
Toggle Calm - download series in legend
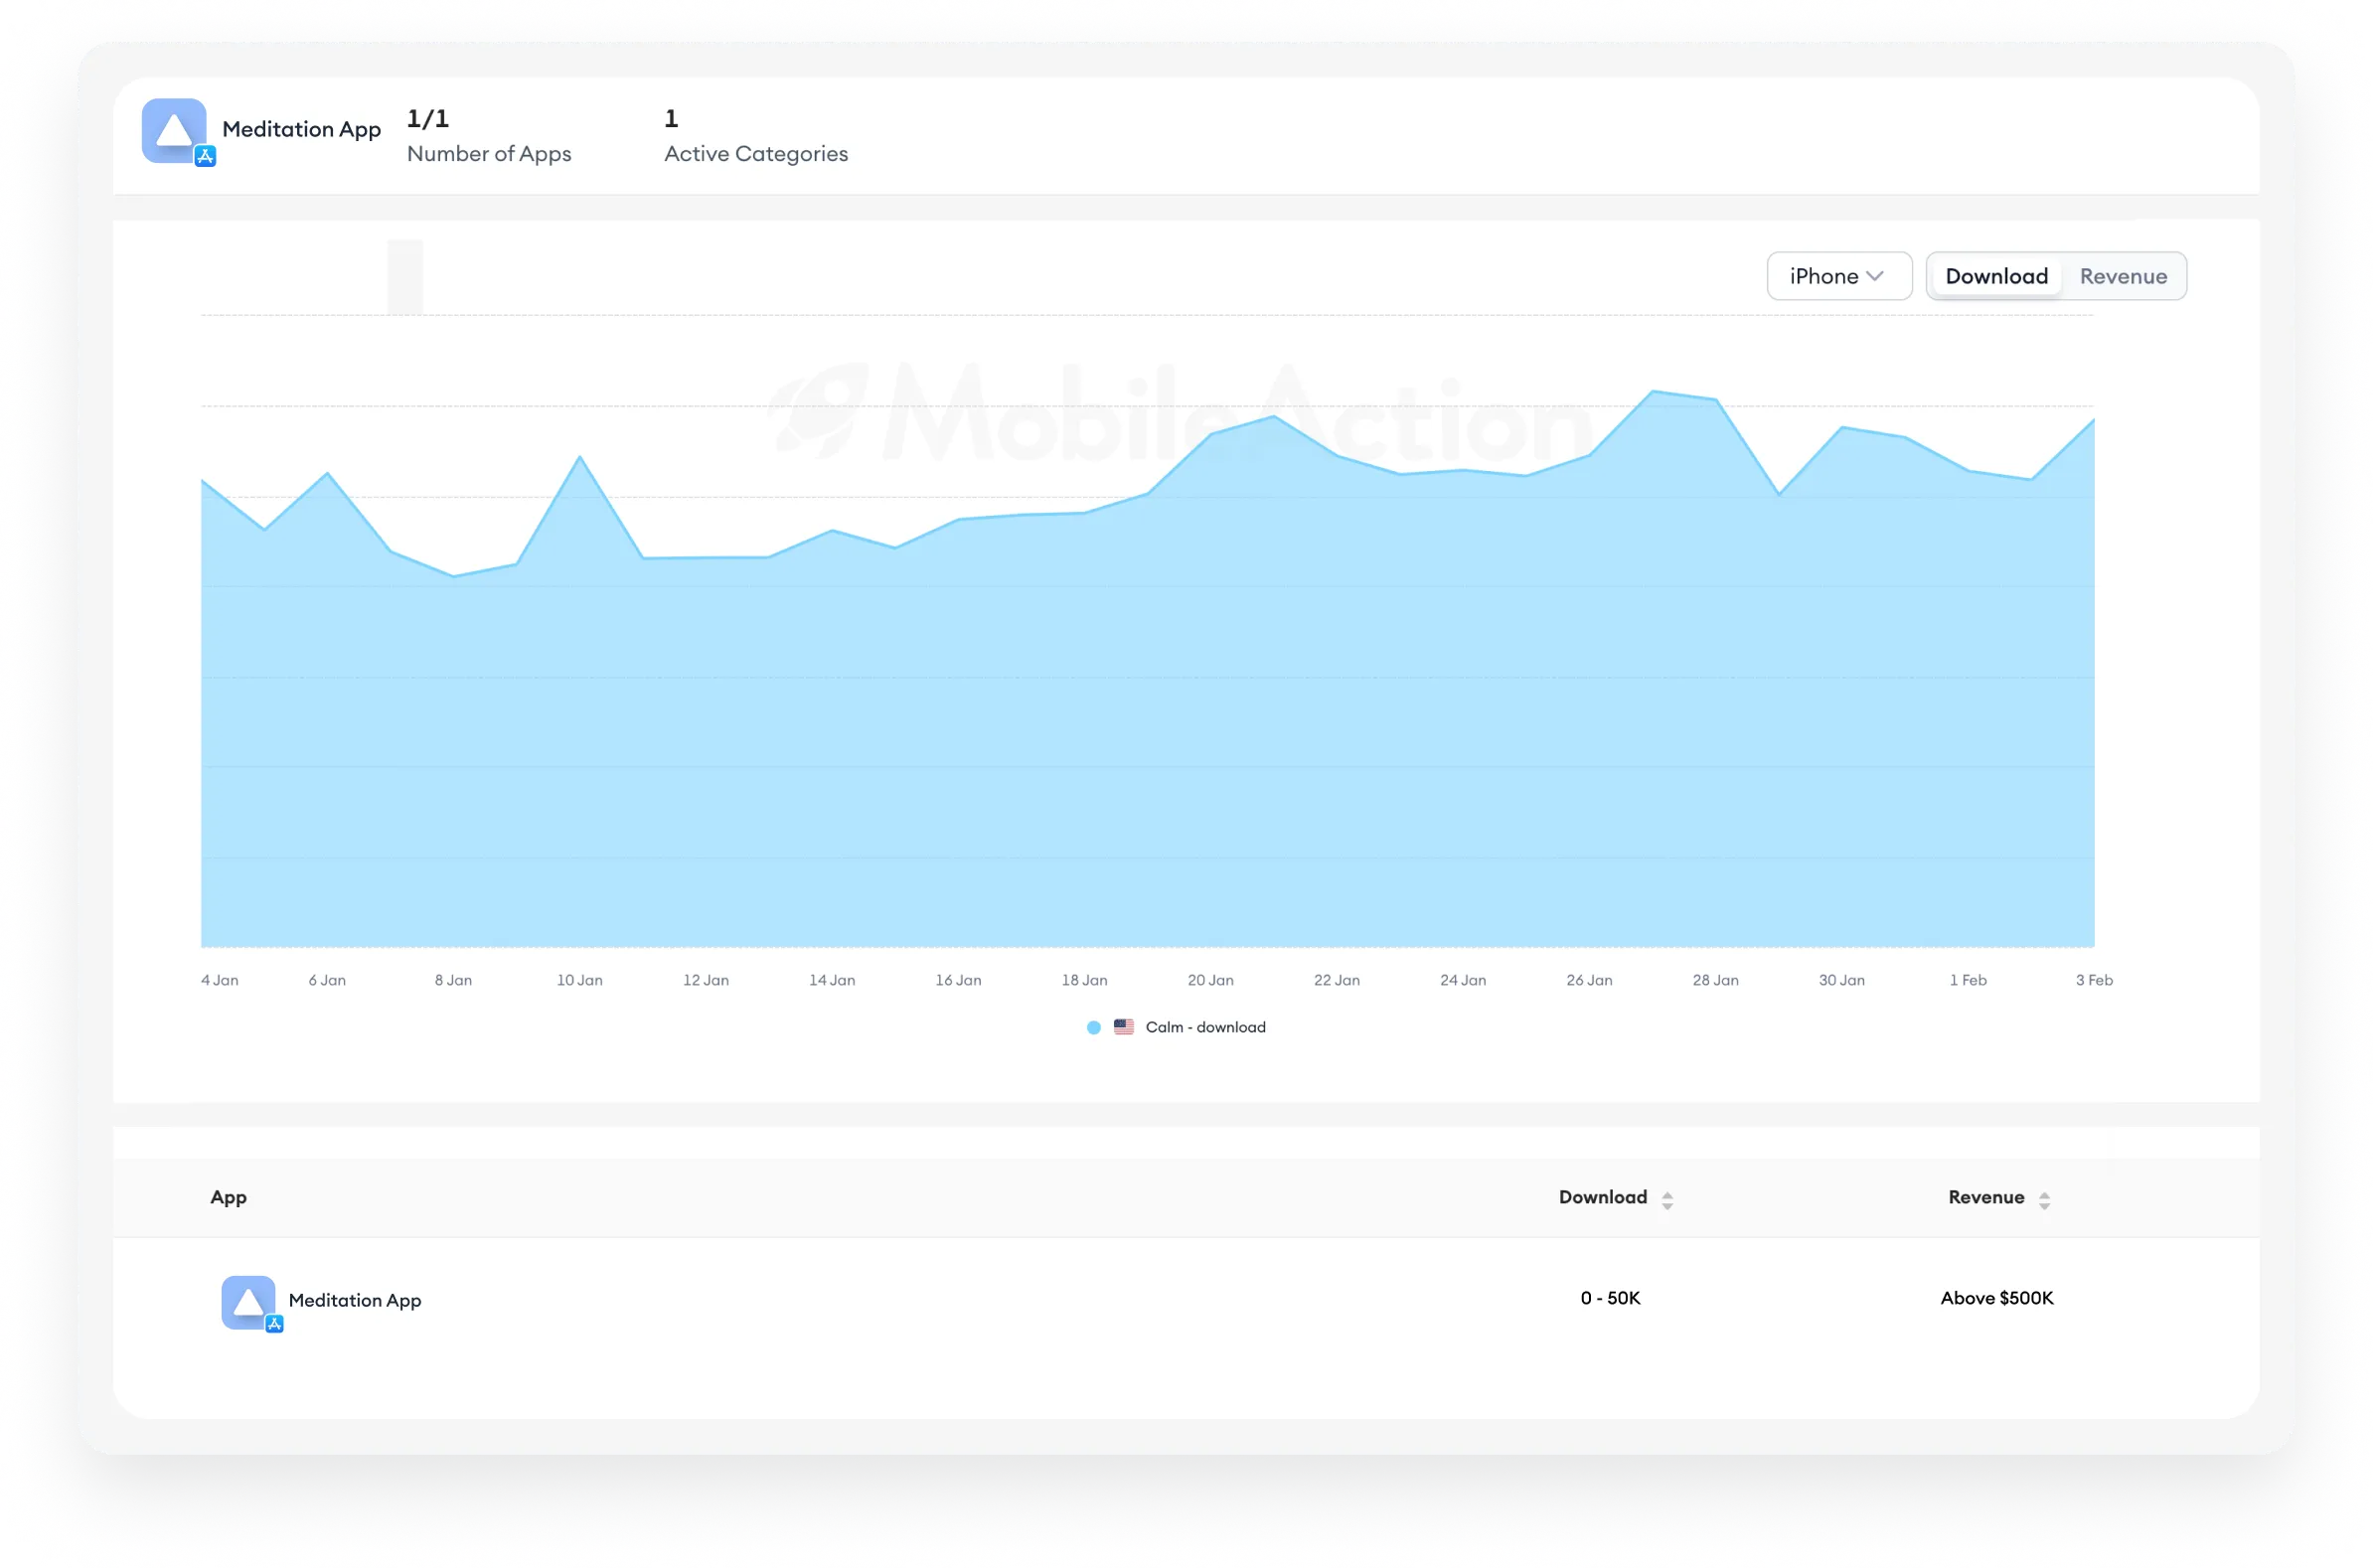click(x=1205, y=1027)
